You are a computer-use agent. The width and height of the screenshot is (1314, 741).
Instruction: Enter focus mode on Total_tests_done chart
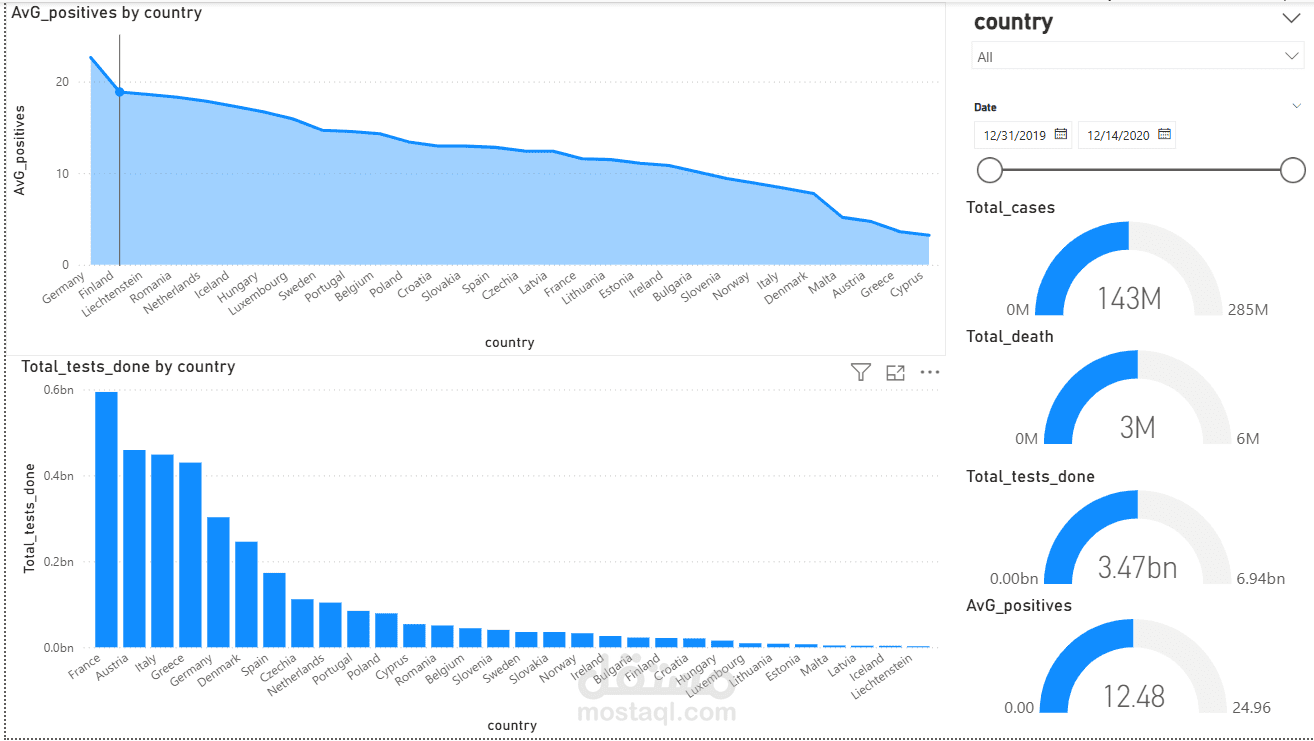(x=895, y=371)
